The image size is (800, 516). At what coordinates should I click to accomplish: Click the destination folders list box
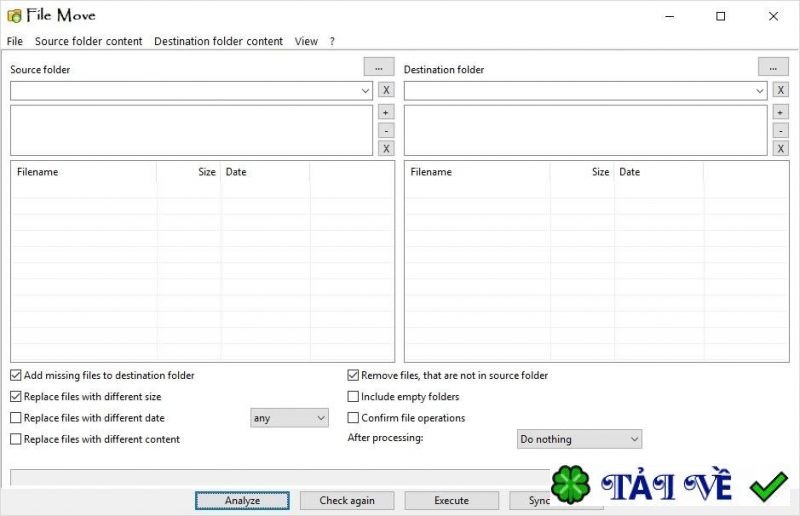(586, 130)
